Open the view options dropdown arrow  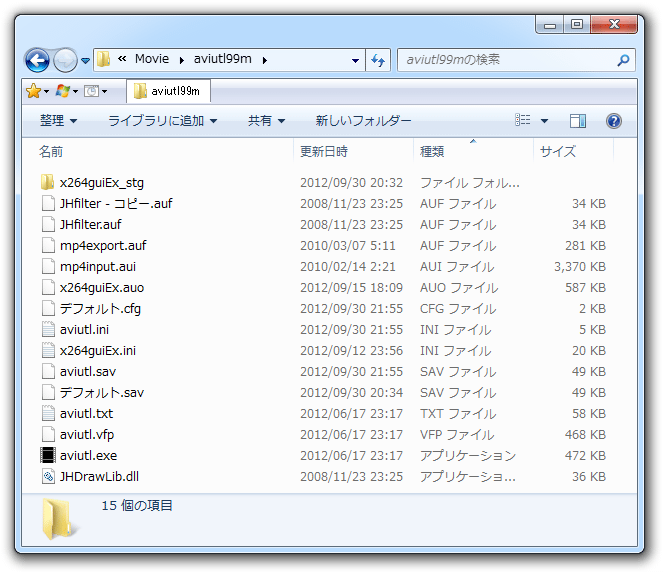coord(544,121)
